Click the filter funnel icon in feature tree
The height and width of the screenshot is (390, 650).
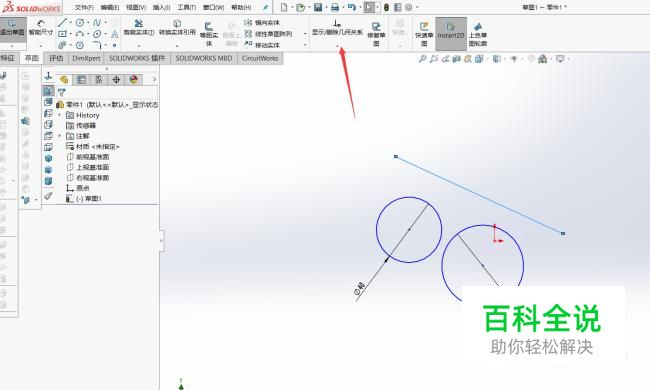tap(62, 92)
